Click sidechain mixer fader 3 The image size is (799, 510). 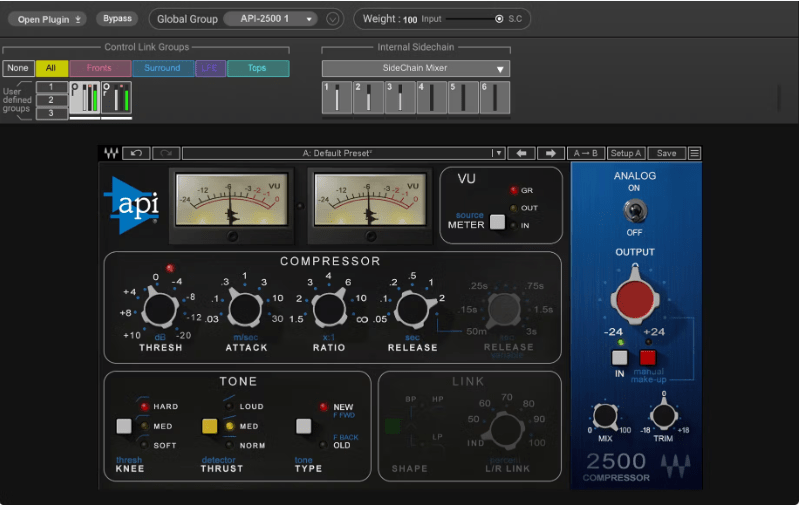point(400,97)
